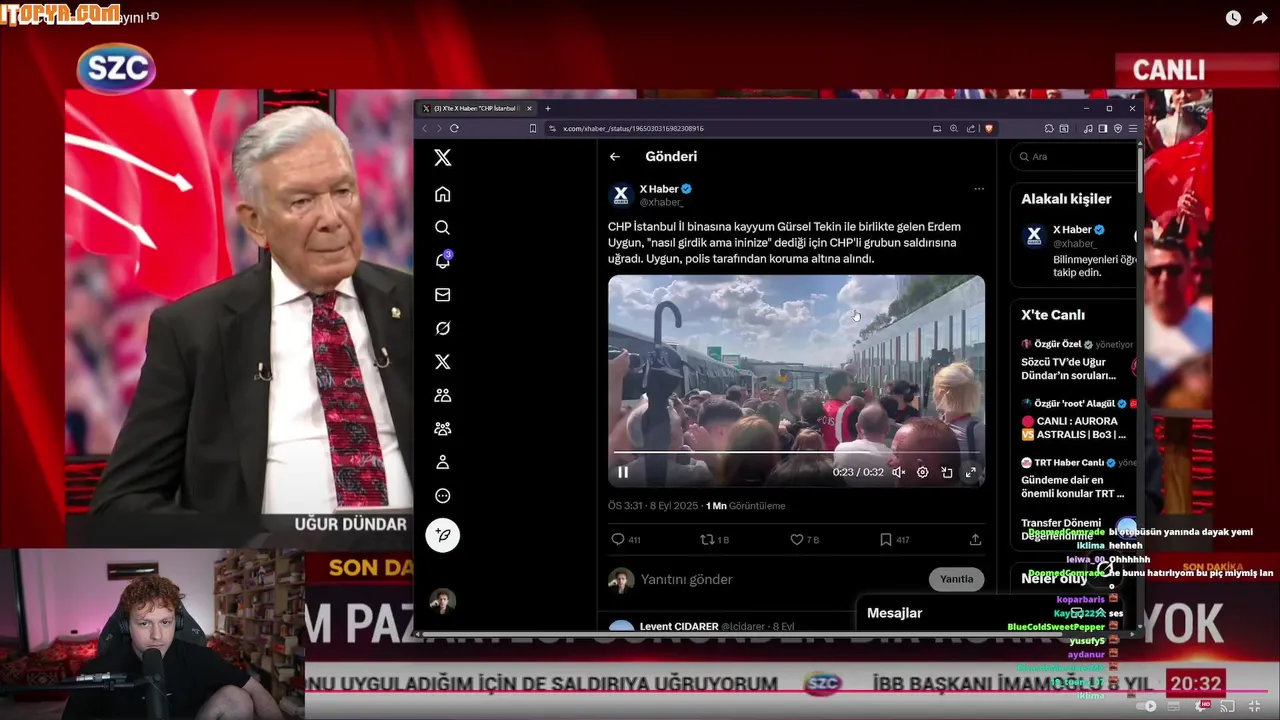
Task: Open the account avatar menu in X sidebar
Action: (x=443, y=601)
